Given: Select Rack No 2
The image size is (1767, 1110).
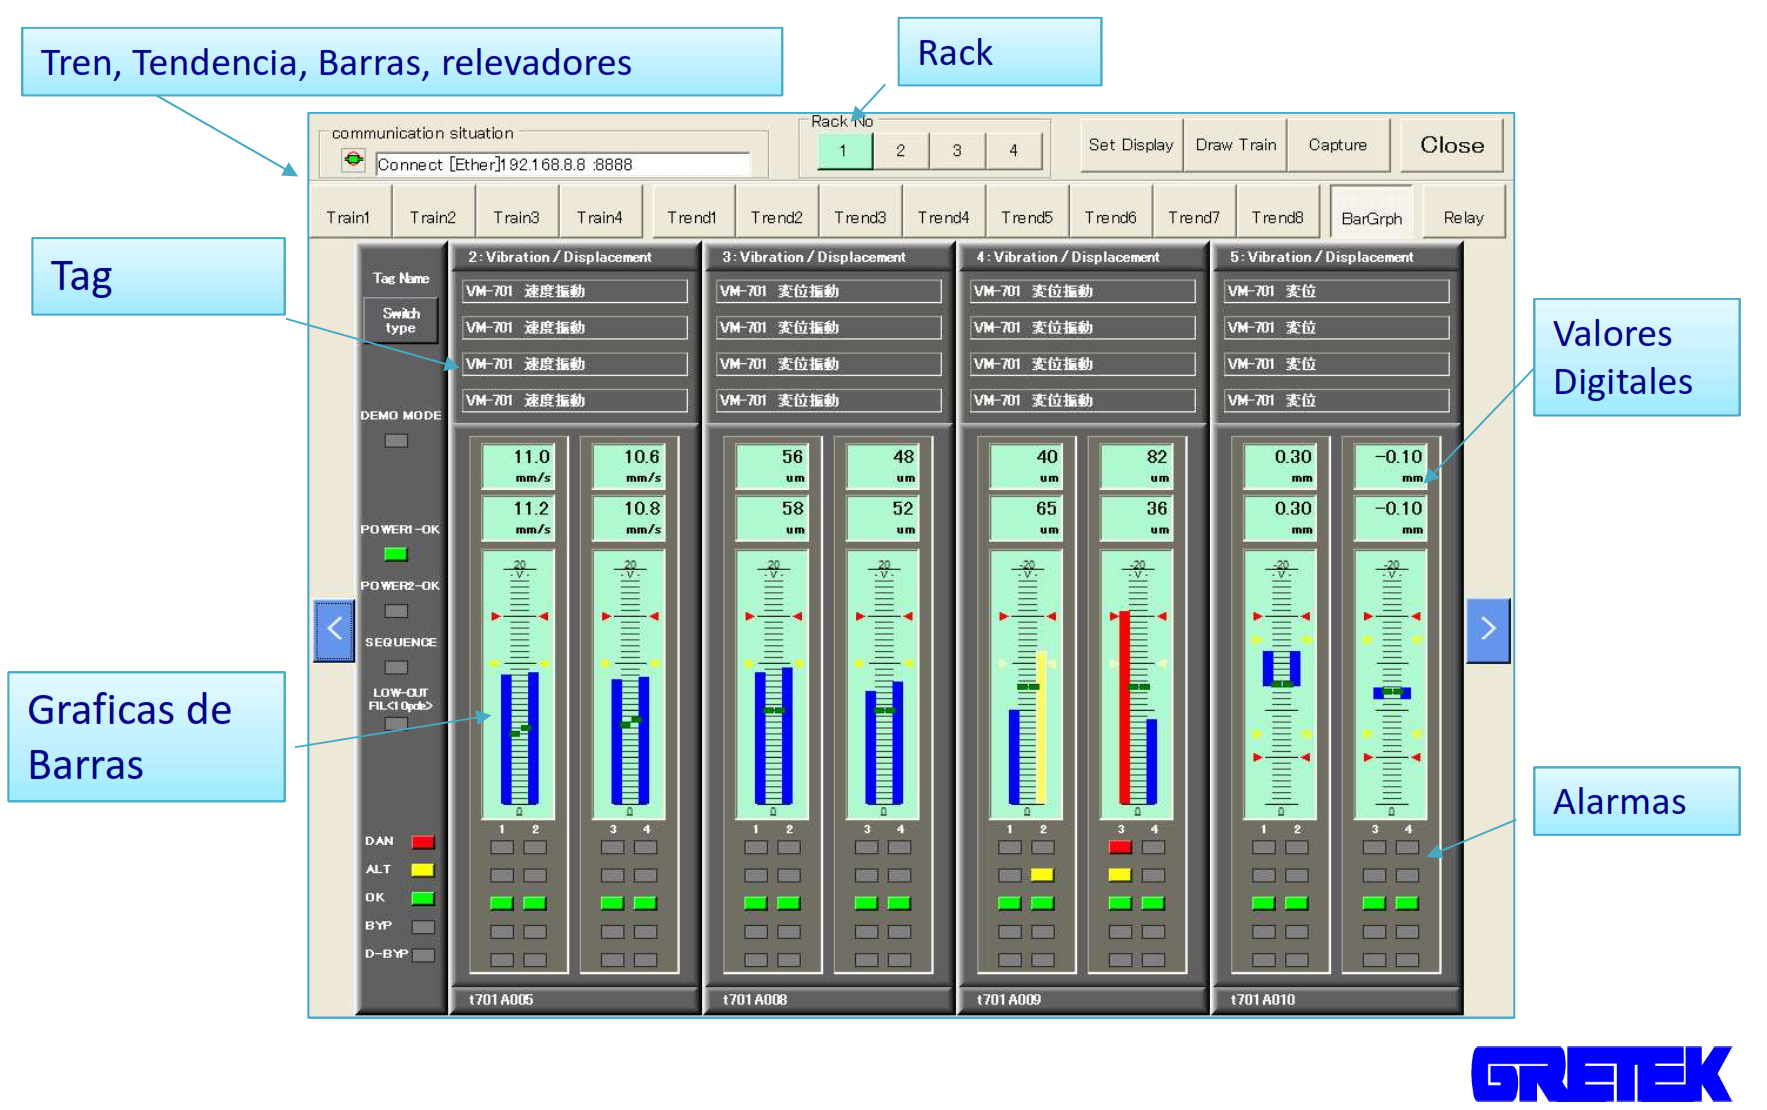Looking at the screenshot, I should 900,151.
